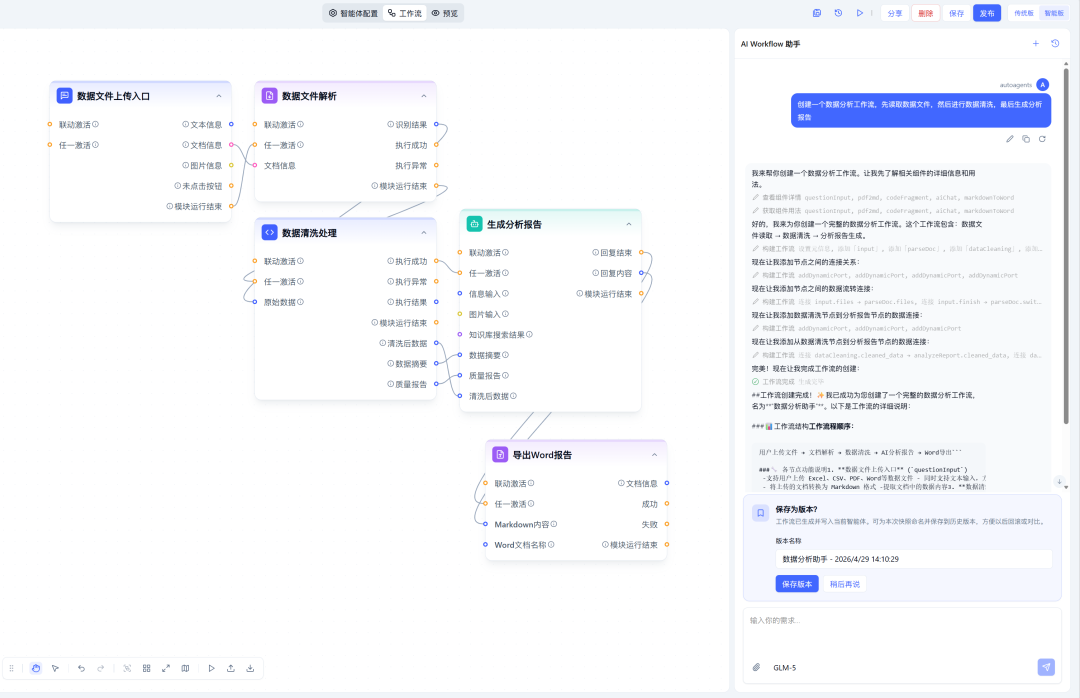Select the arrow pointer tool in bottom toolbar
1080x698 pixels.
pos(55,668)
